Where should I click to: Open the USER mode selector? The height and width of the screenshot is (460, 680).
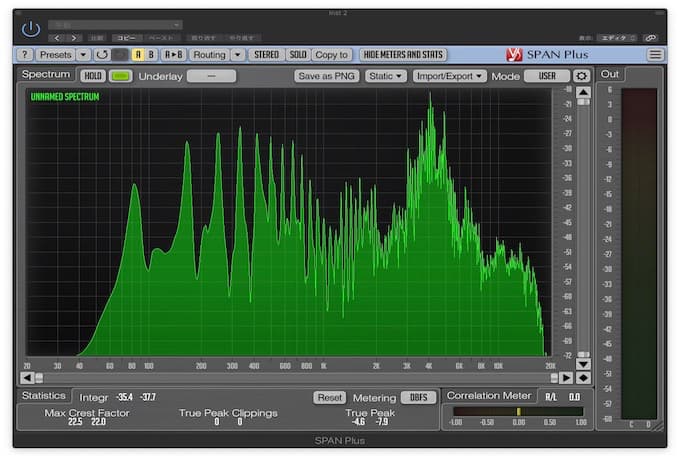[x=547, y=76]
